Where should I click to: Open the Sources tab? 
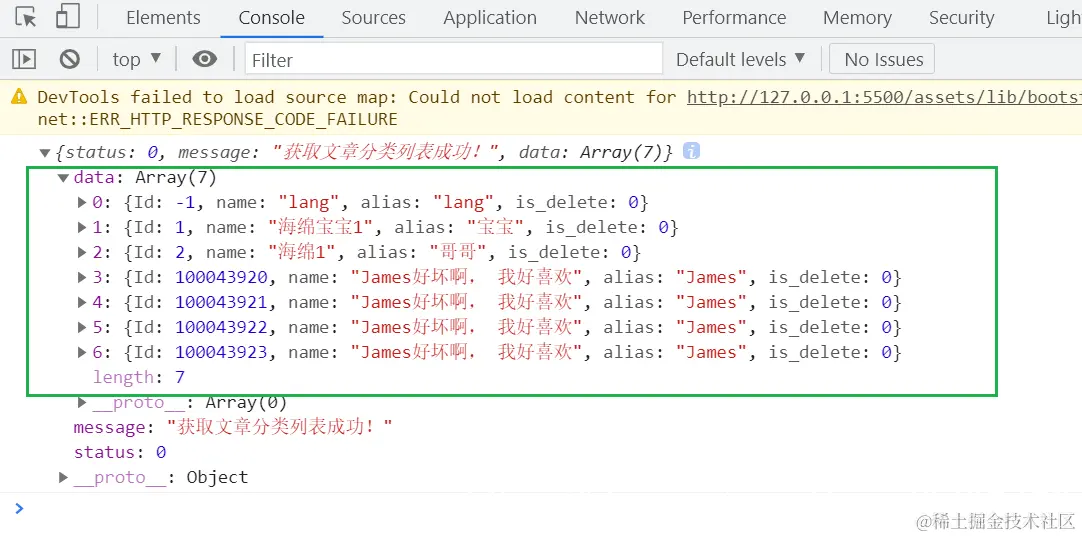[x=373, y=18]
